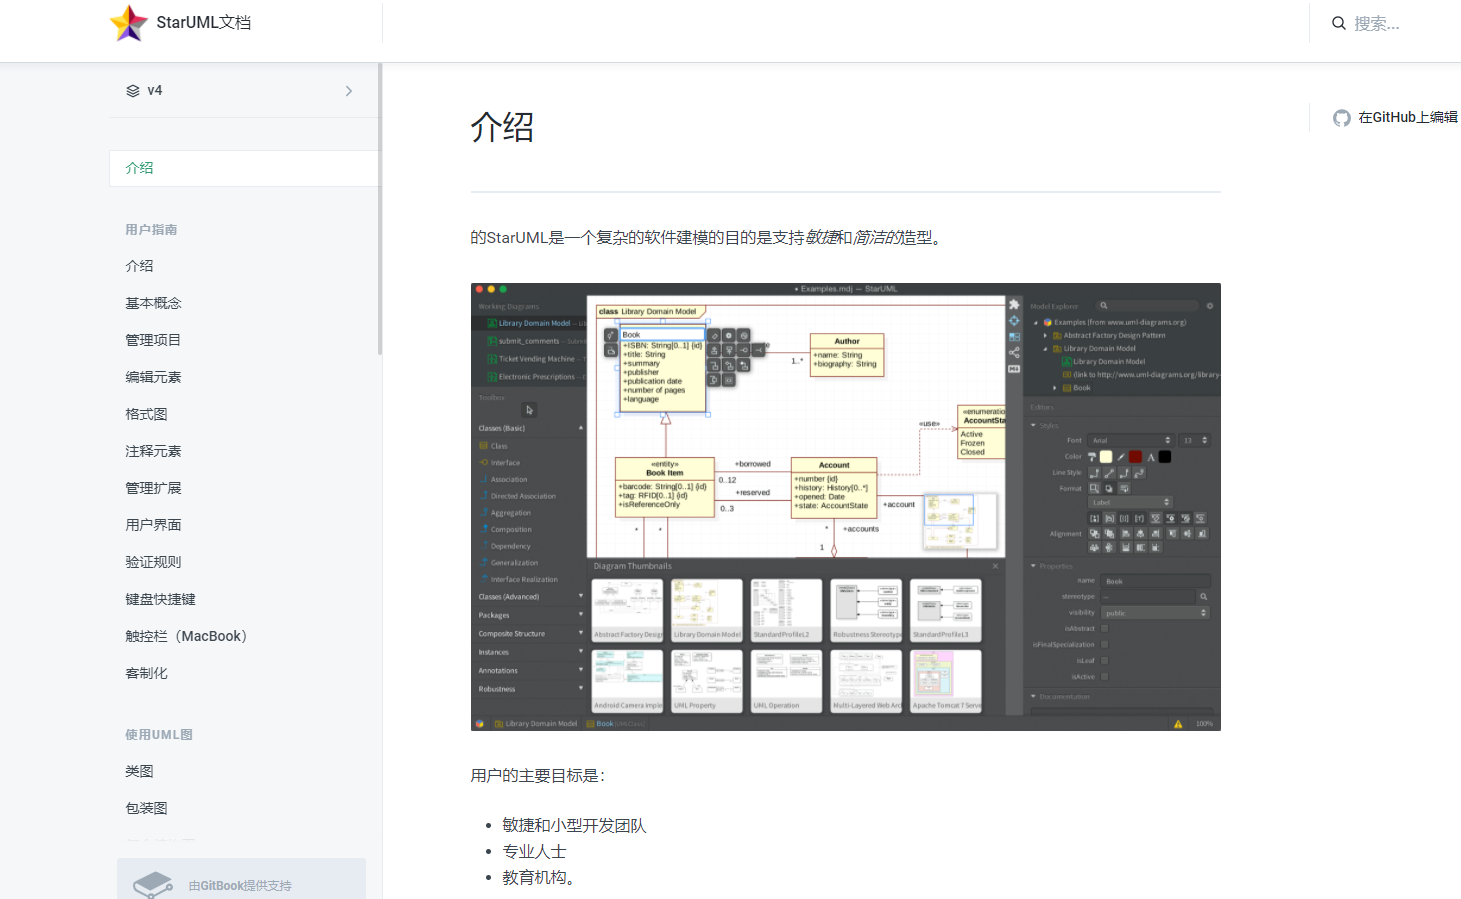The width and height of the screenshot is (1461, 899).
Task: Follow the 在GitHub上编辑 link
Action: click(1409, 117)
